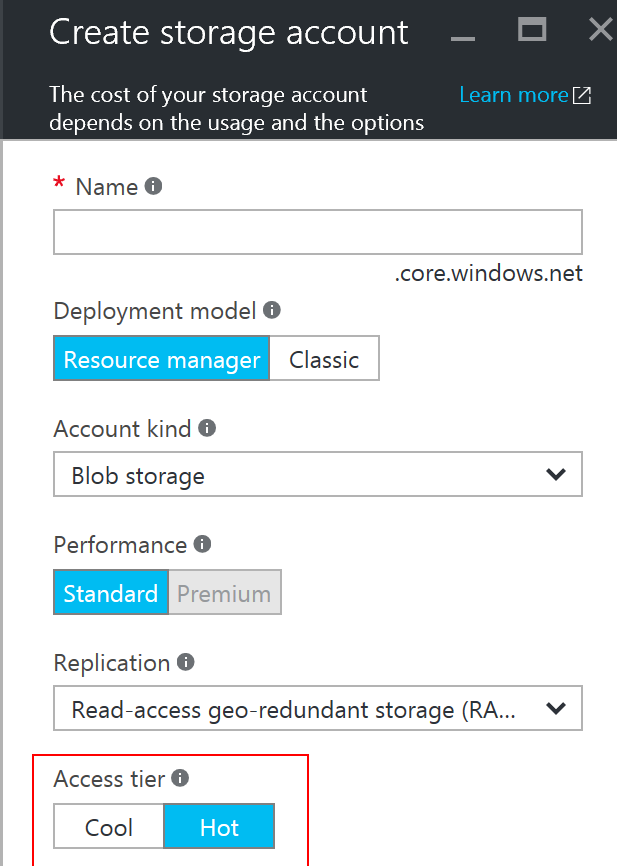Click the storage account Name text field

[x=318, y=232]
